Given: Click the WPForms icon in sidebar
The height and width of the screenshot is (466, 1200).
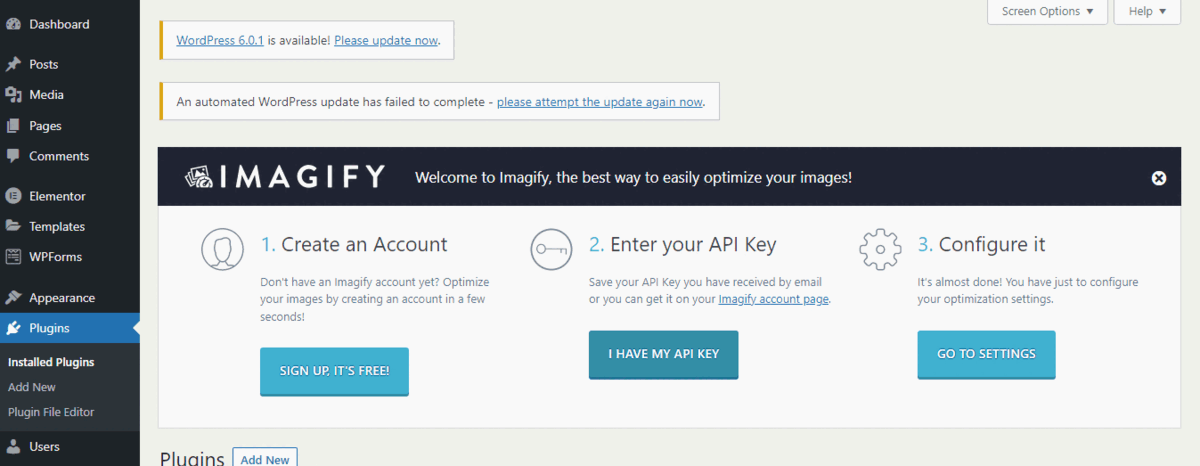Looking at the screenshot, I should click(13, 257).
